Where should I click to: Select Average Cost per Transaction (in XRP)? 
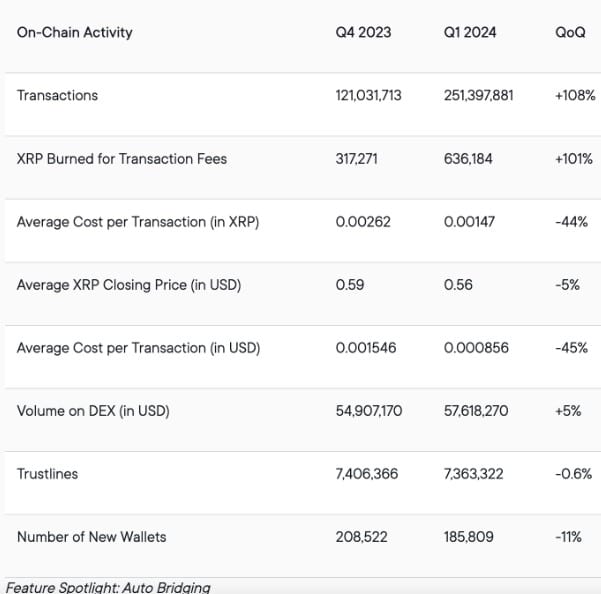pyautogui.click(x=138, y=222)
